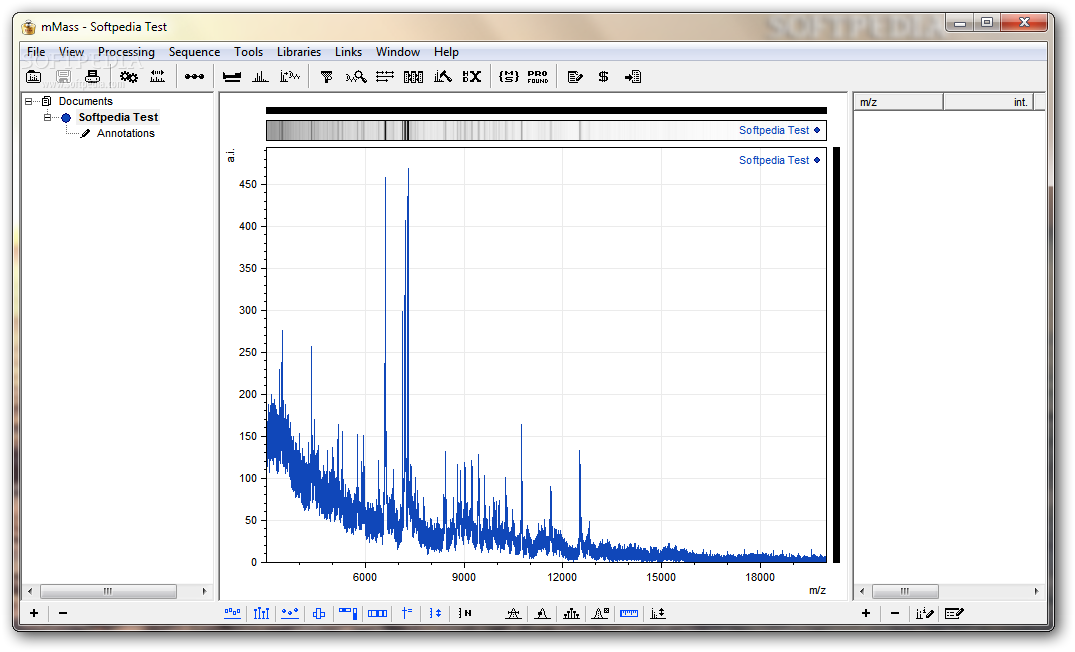The image size is (1075, 652).
Task: Open annotate peak list icon beside minus
Action: pos(925,614)
